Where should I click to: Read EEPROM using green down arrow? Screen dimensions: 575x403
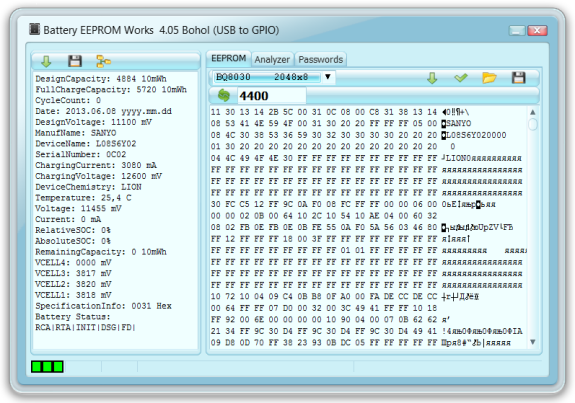click(432, 78)
